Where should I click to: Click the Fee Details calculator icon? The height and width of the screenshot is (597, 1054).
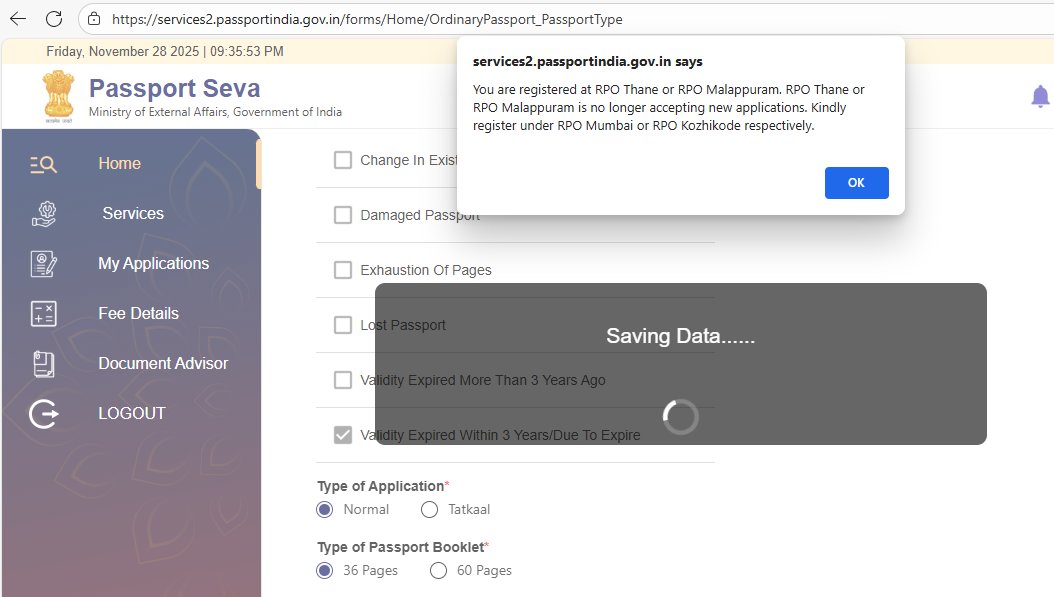[44, 313]
